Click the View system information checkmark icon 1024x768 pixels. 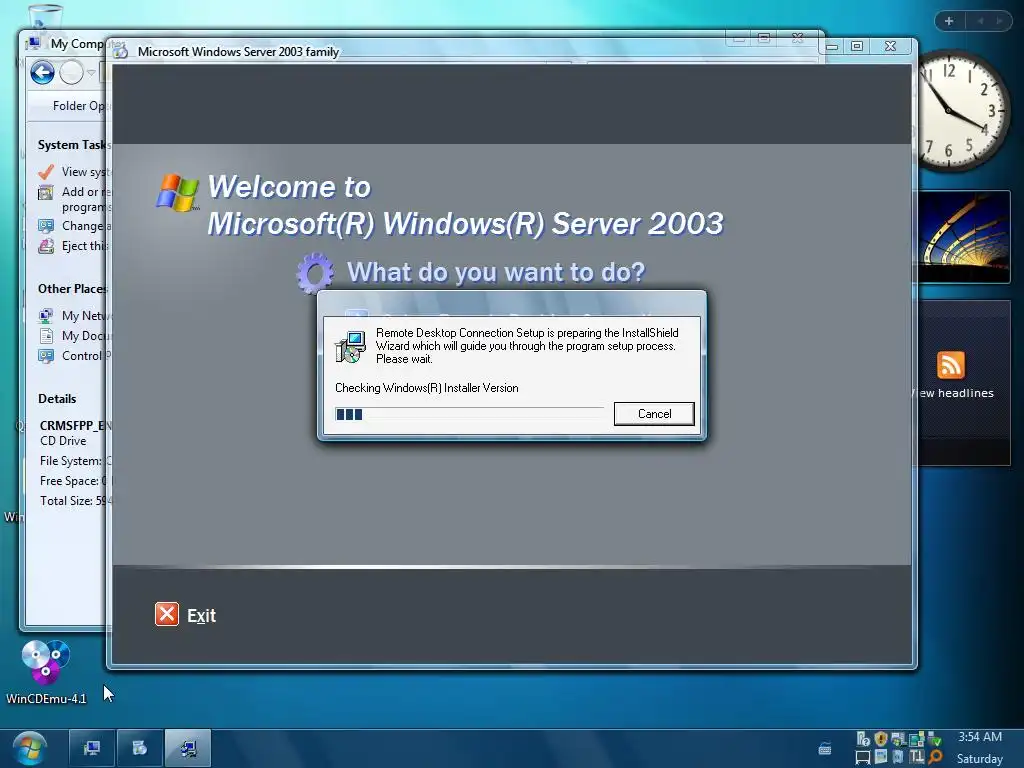(46, 172)
